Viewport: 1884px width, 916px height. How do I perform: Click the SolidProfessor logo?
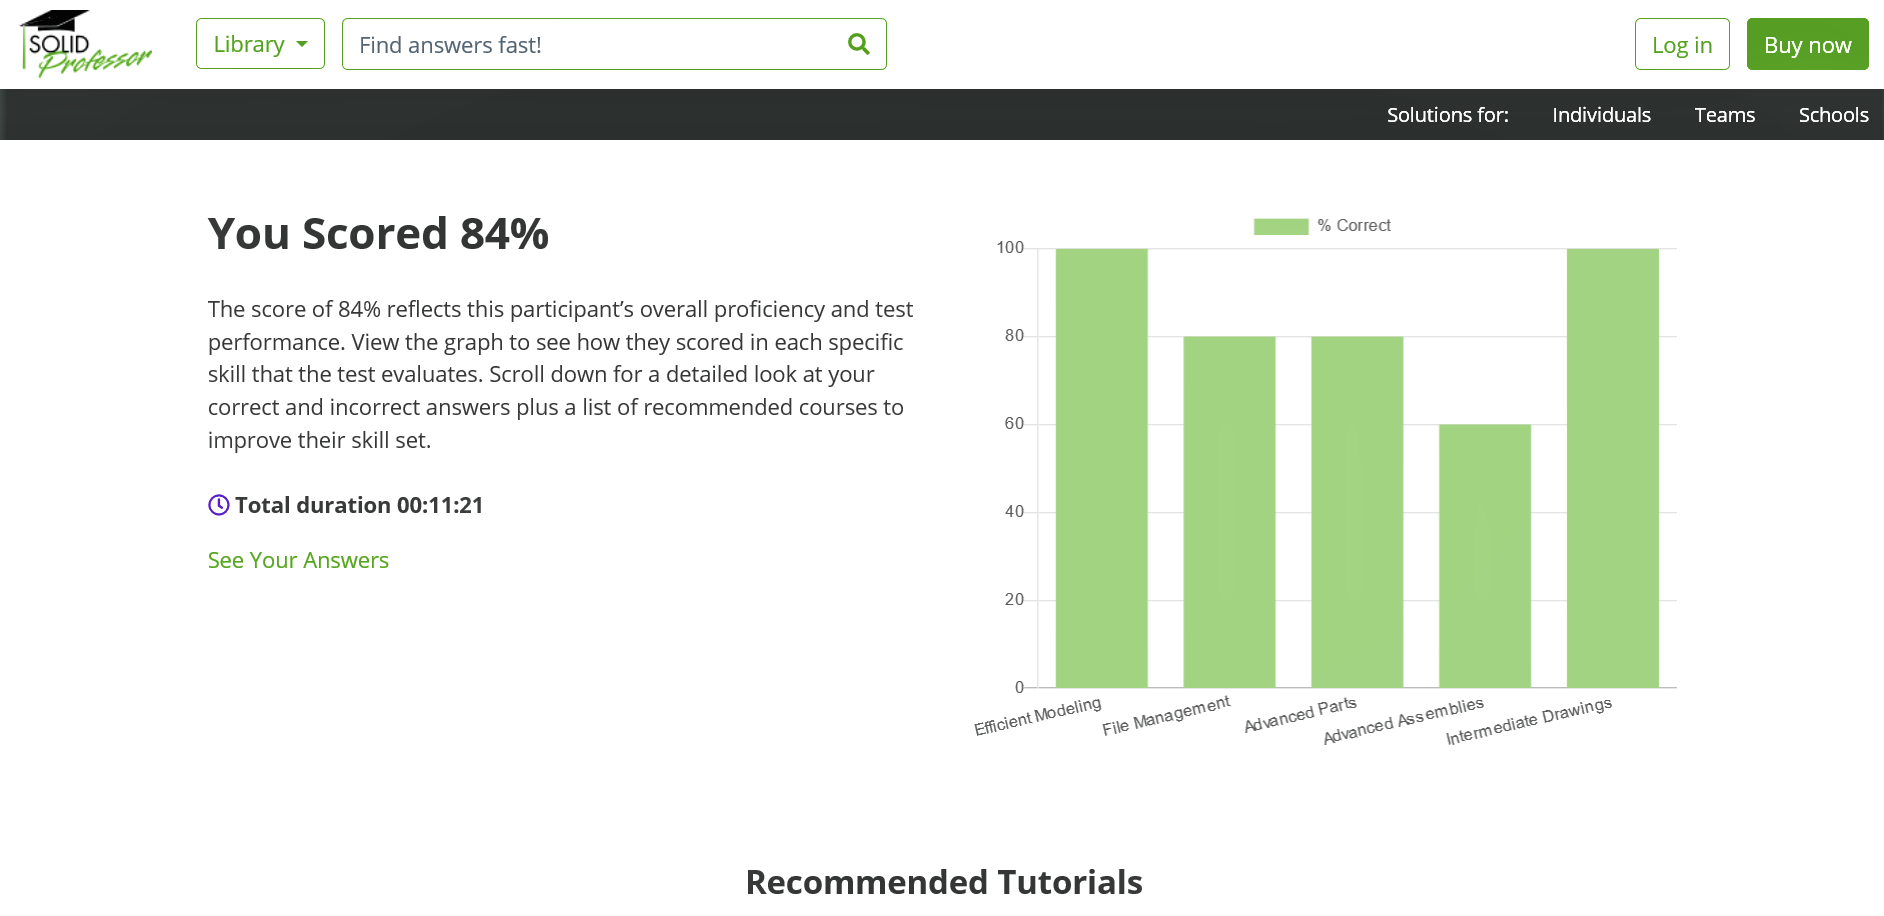pos(85,44)
